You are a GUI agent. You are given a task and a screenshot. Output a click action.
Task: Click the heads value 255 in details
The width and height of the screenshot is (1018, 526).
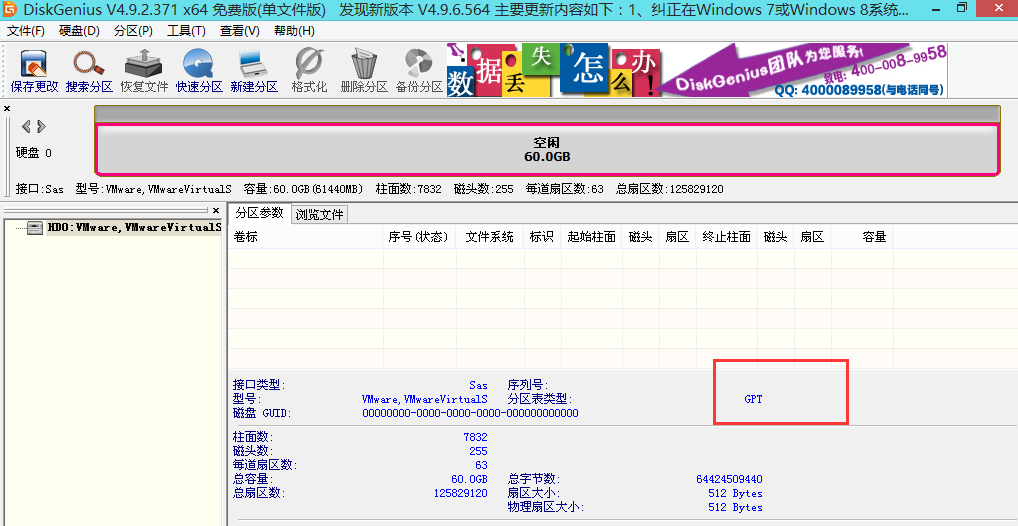click(478, 451)
